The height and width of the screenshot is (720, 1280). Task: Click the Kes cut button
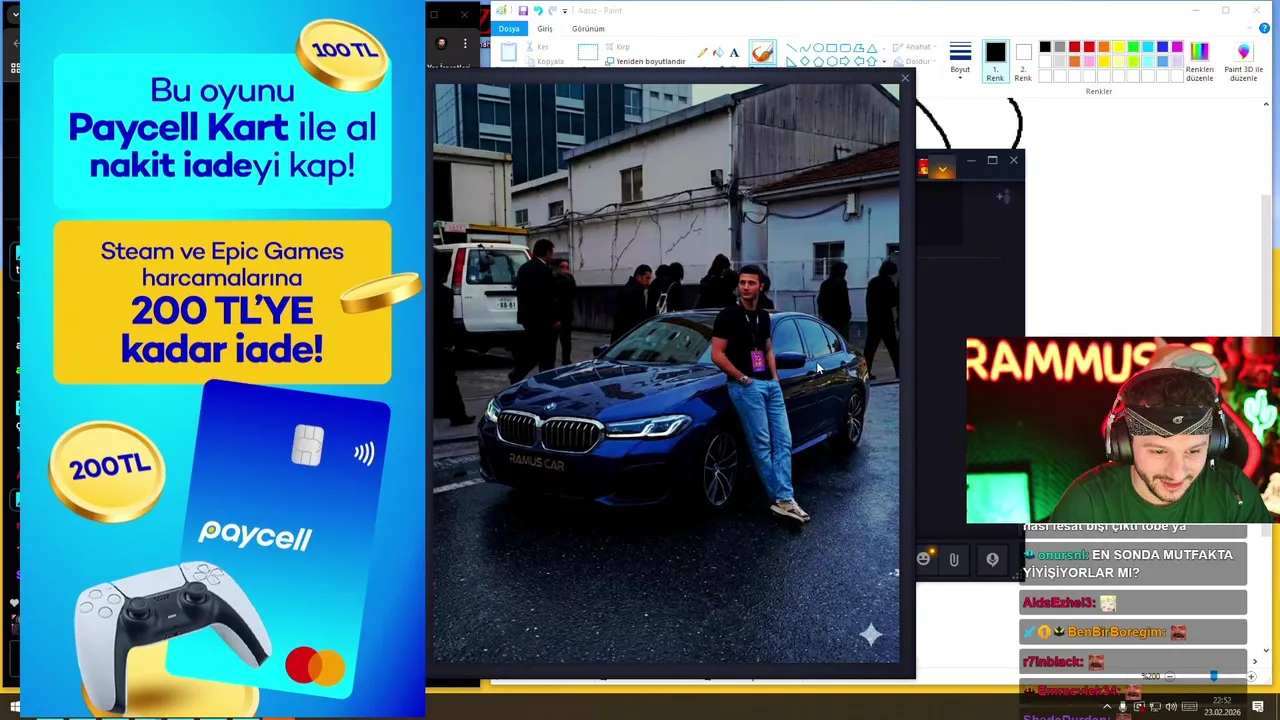537,47
